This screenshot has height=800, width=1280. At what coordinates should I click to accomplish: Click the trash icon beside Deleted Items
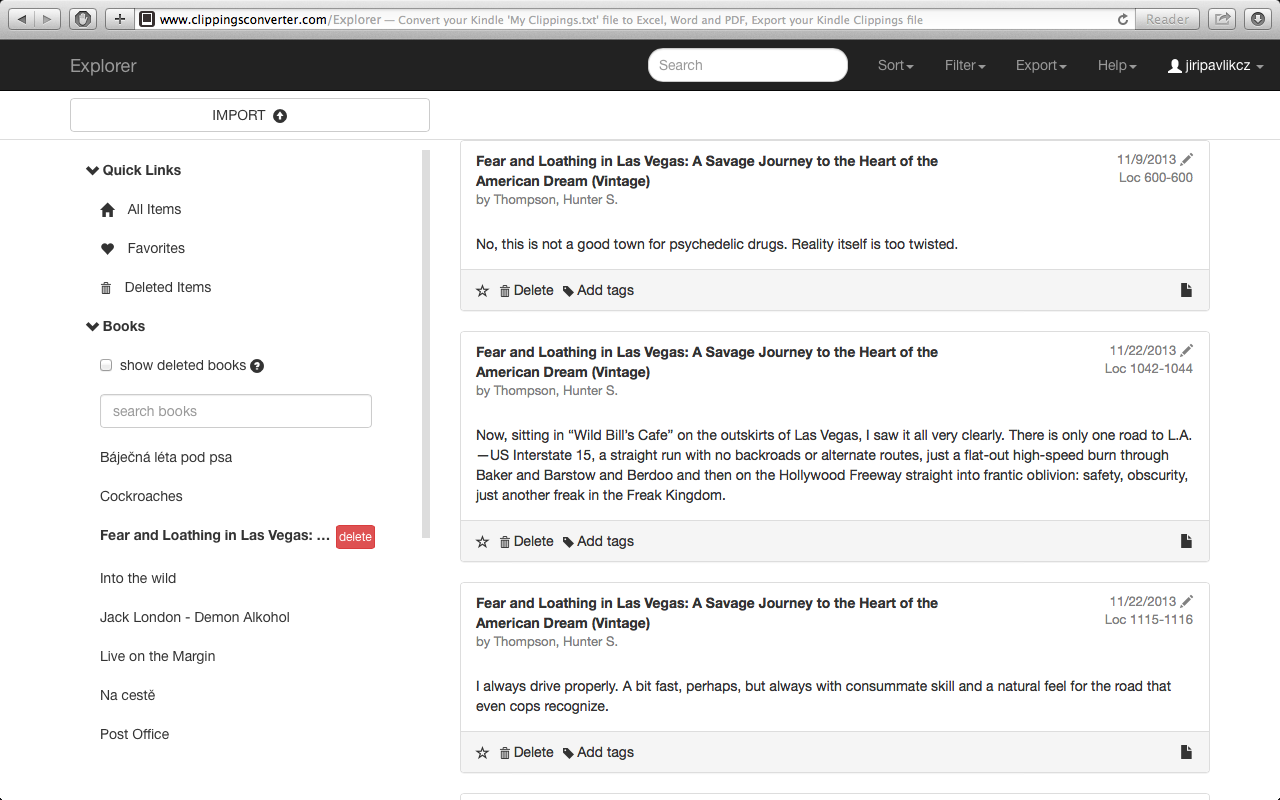(106, 288)
